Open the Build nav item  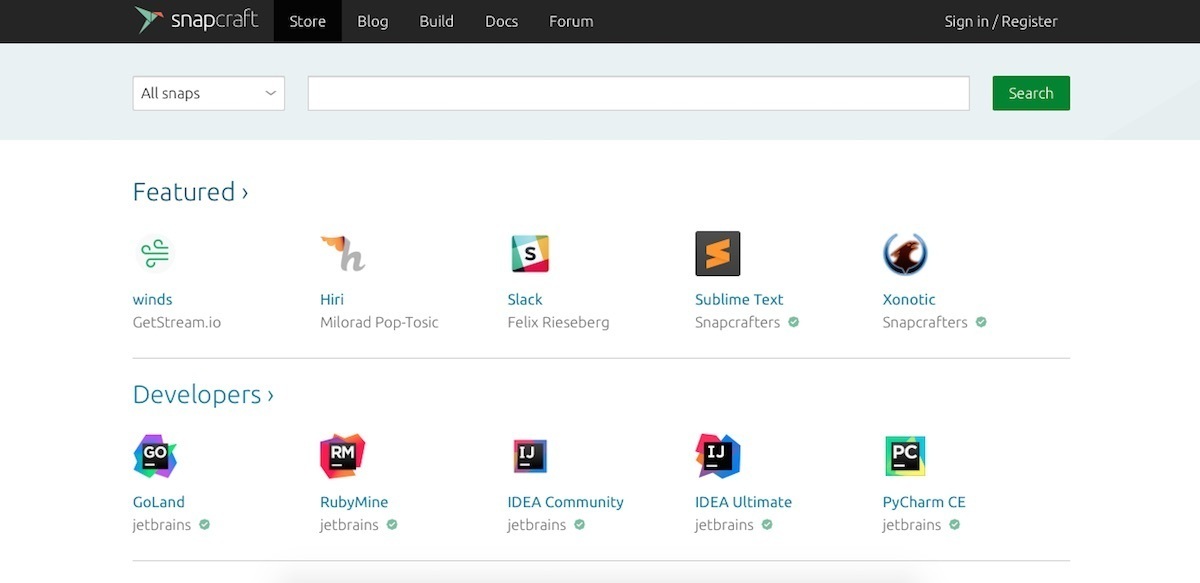tap(436, 21)
